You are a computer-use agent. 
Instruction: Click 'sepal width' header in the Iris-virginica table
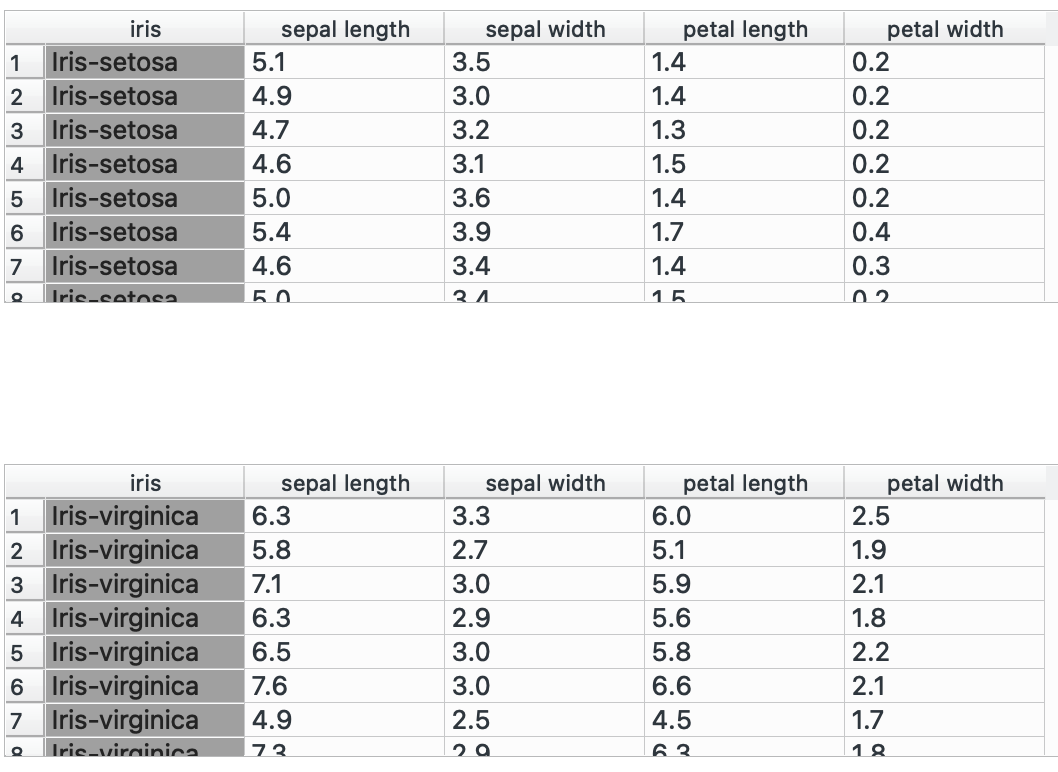tap(545, 483)
